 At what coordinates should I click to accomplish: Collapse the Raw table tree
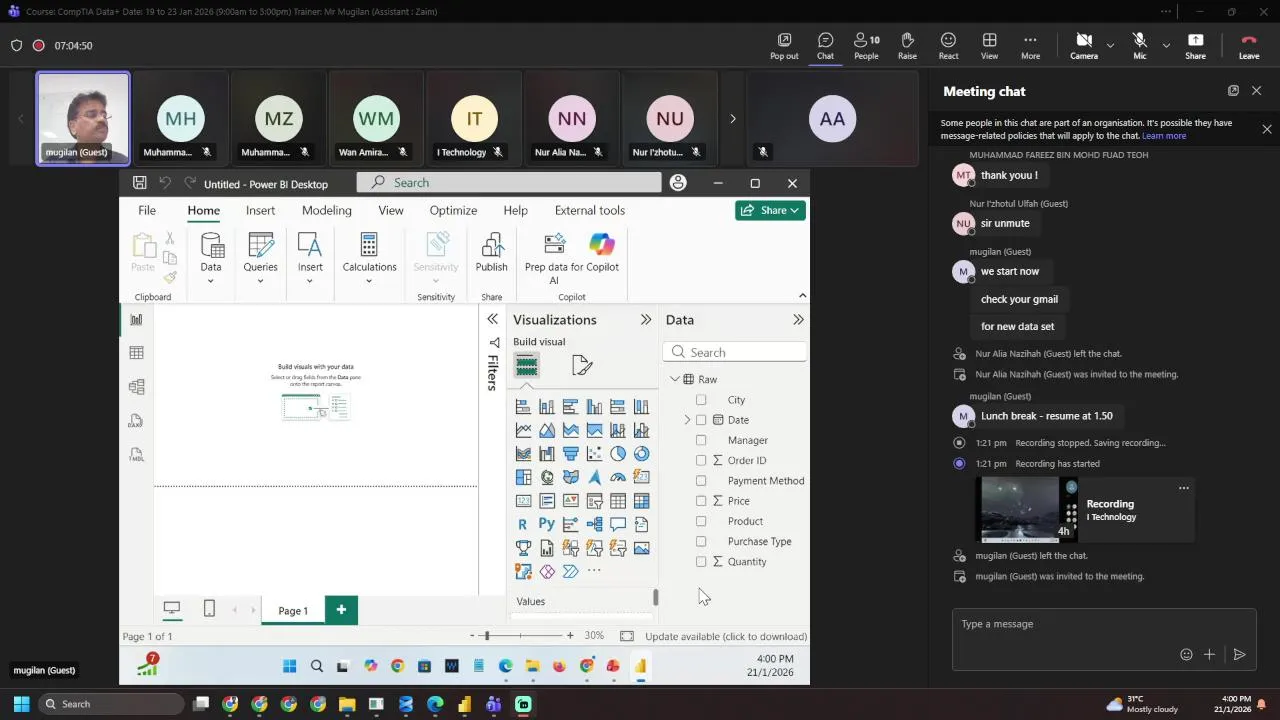(x=675, y=379)
